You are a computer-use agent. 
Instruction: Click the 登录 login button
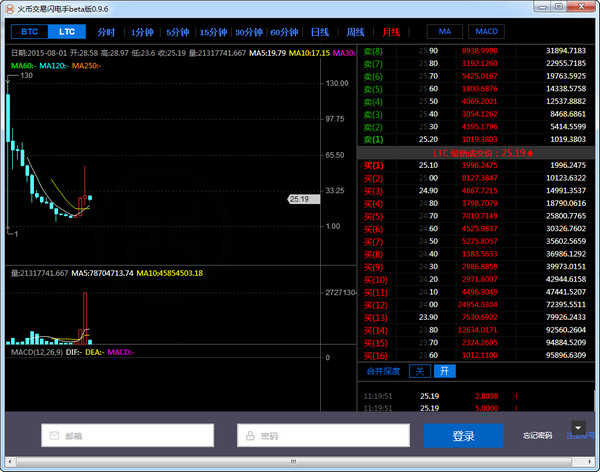point(463,436)
